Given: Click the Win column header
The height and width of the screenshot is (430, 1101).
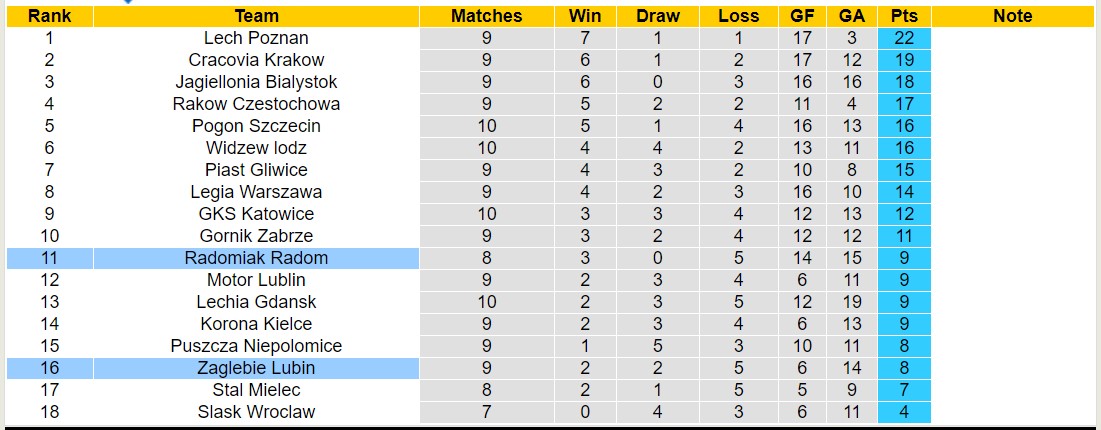Looking at the screenshot, I should coord(584,16).
